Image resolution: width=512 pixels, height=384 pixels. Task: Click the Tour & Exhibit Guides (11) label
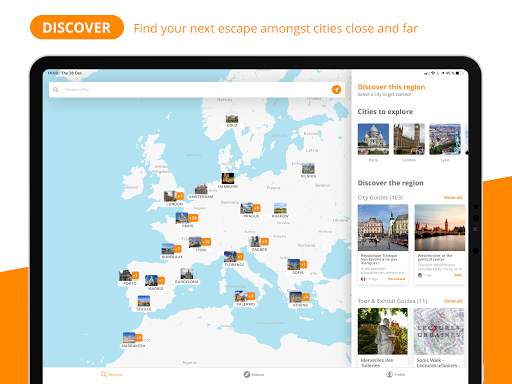(x=392, y=301)
